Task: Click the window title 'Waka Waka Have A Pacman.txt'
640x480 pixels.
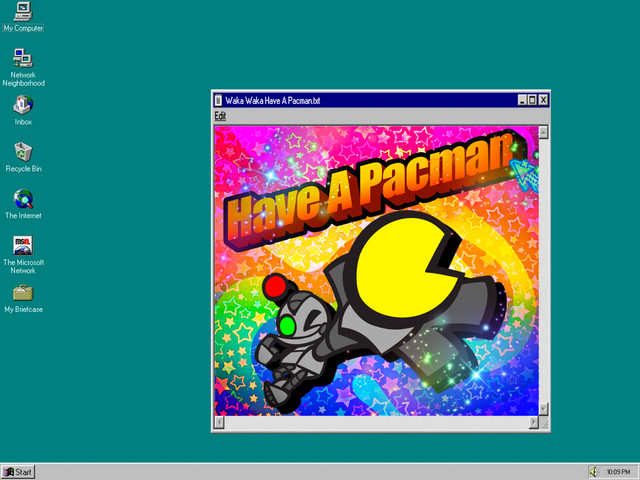Action: [x=273, y=101]
